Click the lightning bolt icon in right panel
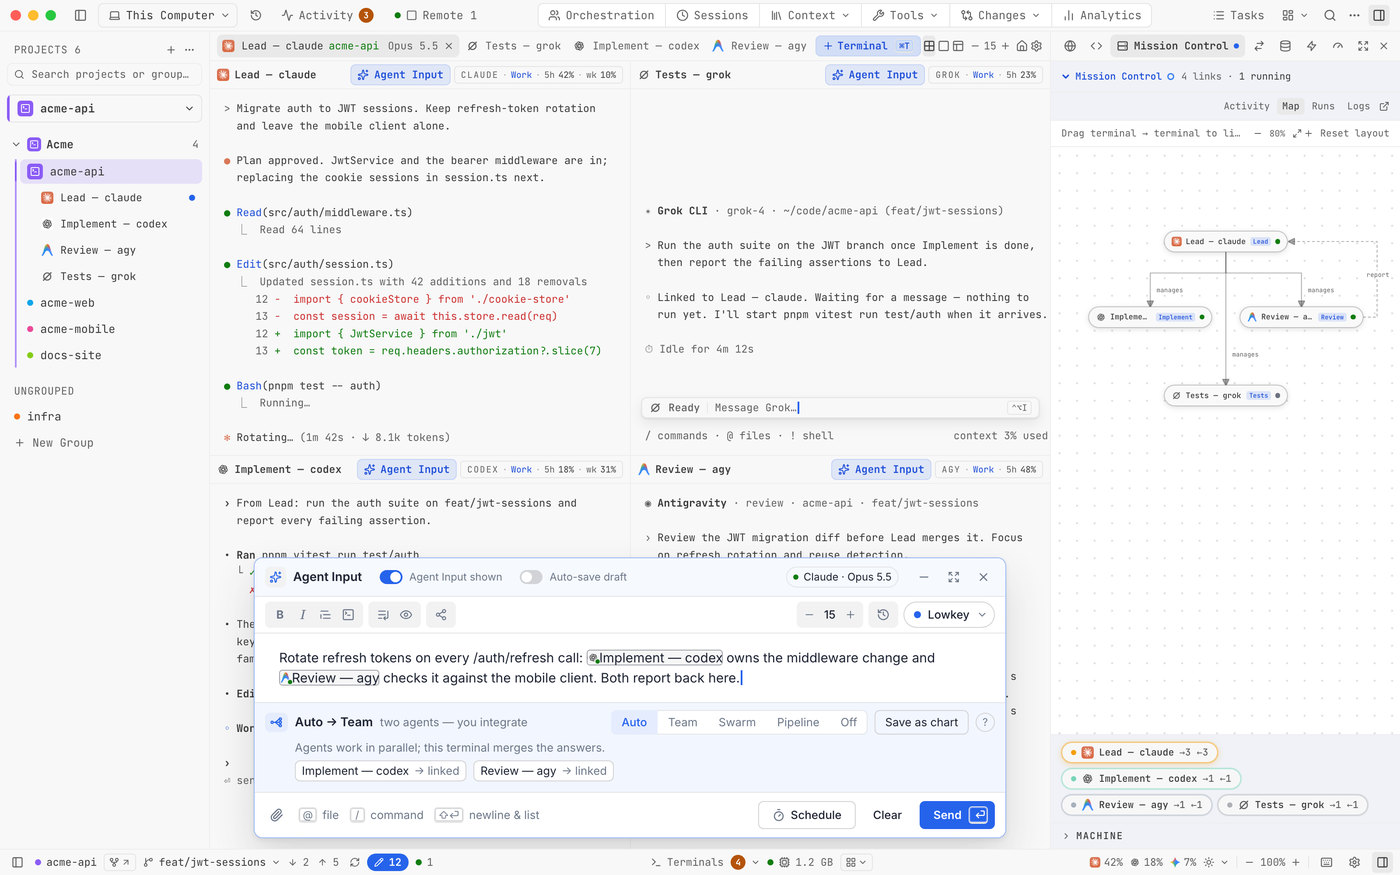1400x875 pixels. 1311,46
